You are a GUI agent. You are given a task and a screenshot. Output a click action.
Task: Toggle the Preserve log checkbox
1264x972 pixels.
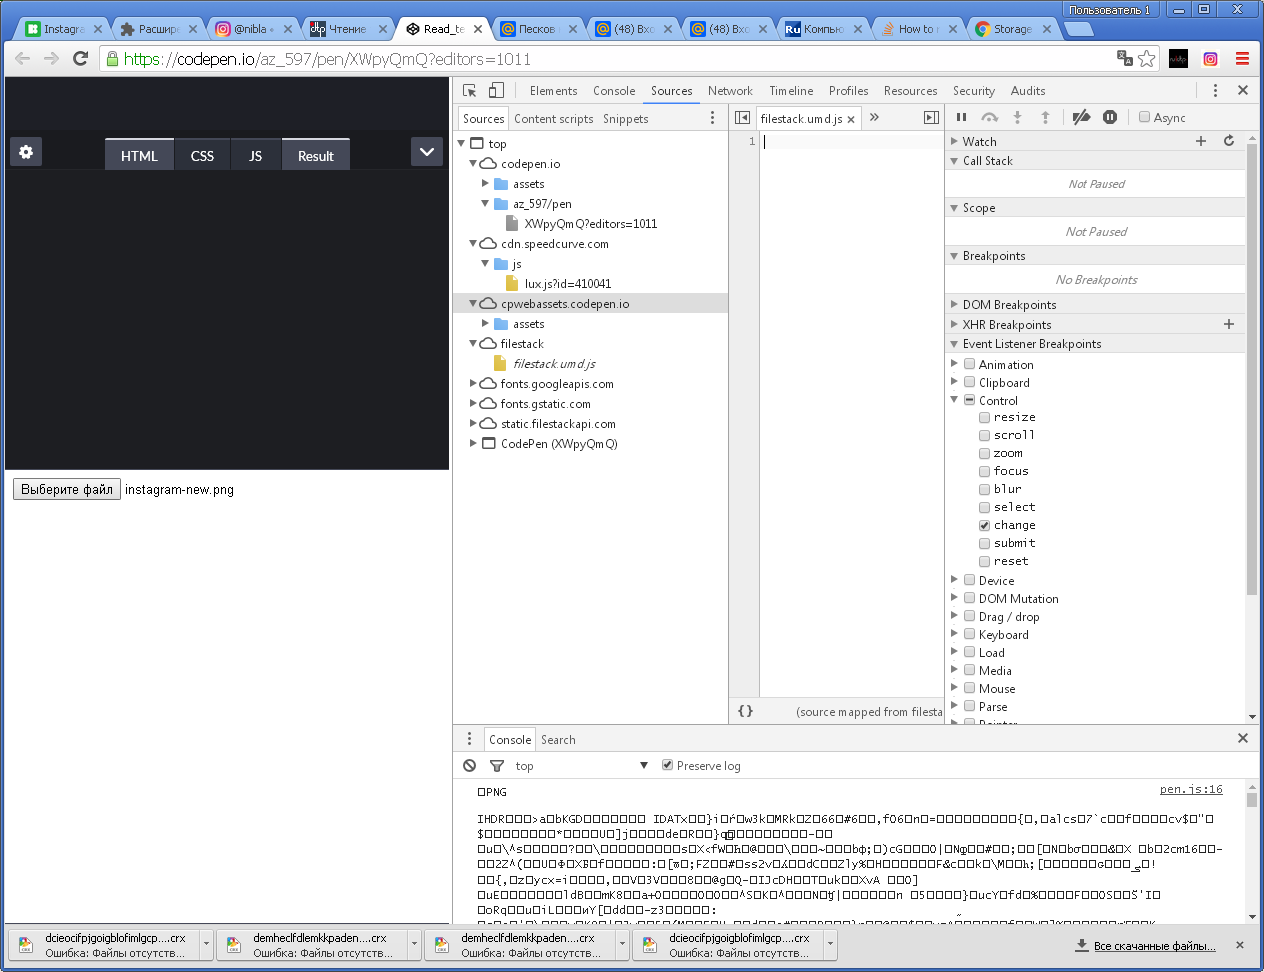(x=667, y=765)
